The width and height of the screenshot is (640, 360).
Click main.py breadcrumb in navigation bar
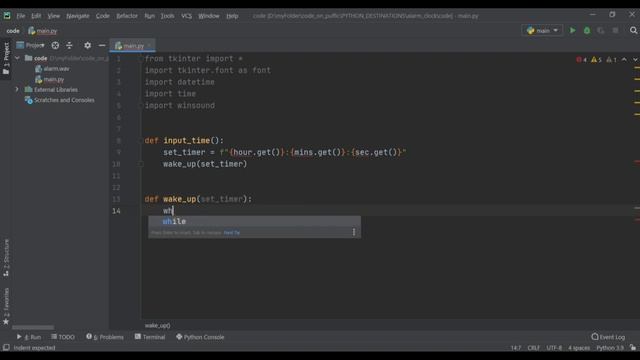coord(43,31)
